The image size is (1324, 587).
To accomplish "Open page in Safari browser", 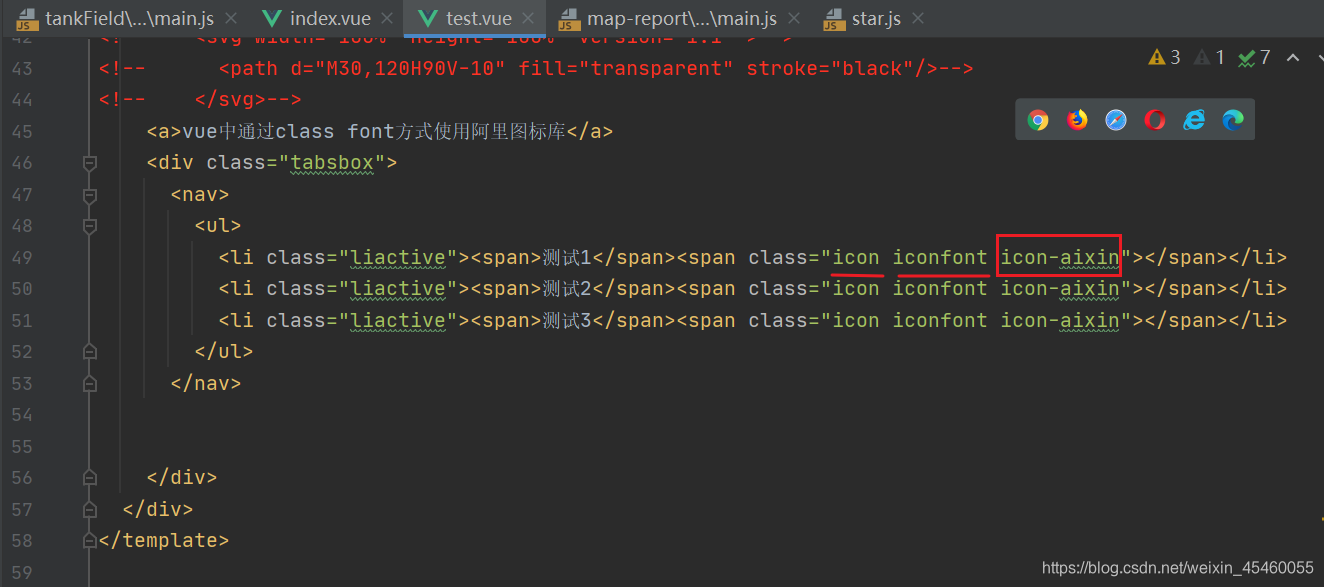I will [x=1116, y=120].
